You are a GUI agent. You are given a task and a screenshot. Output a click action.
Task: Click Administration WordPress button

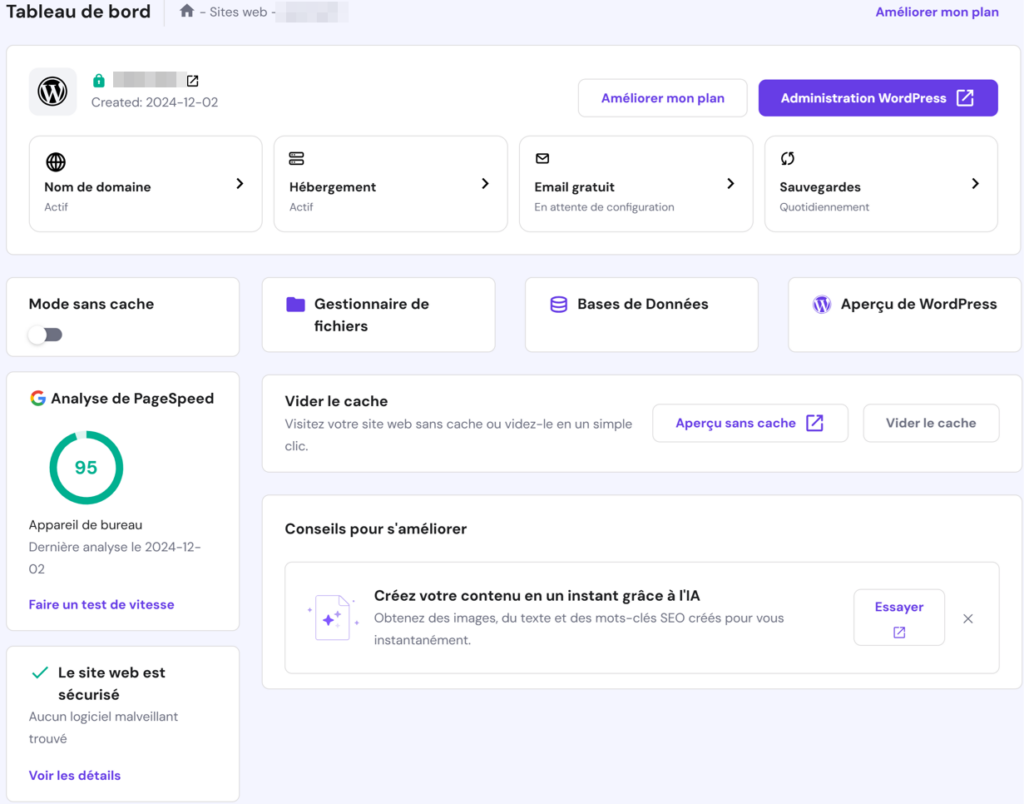pyautogui.click(x=877, y=98)
